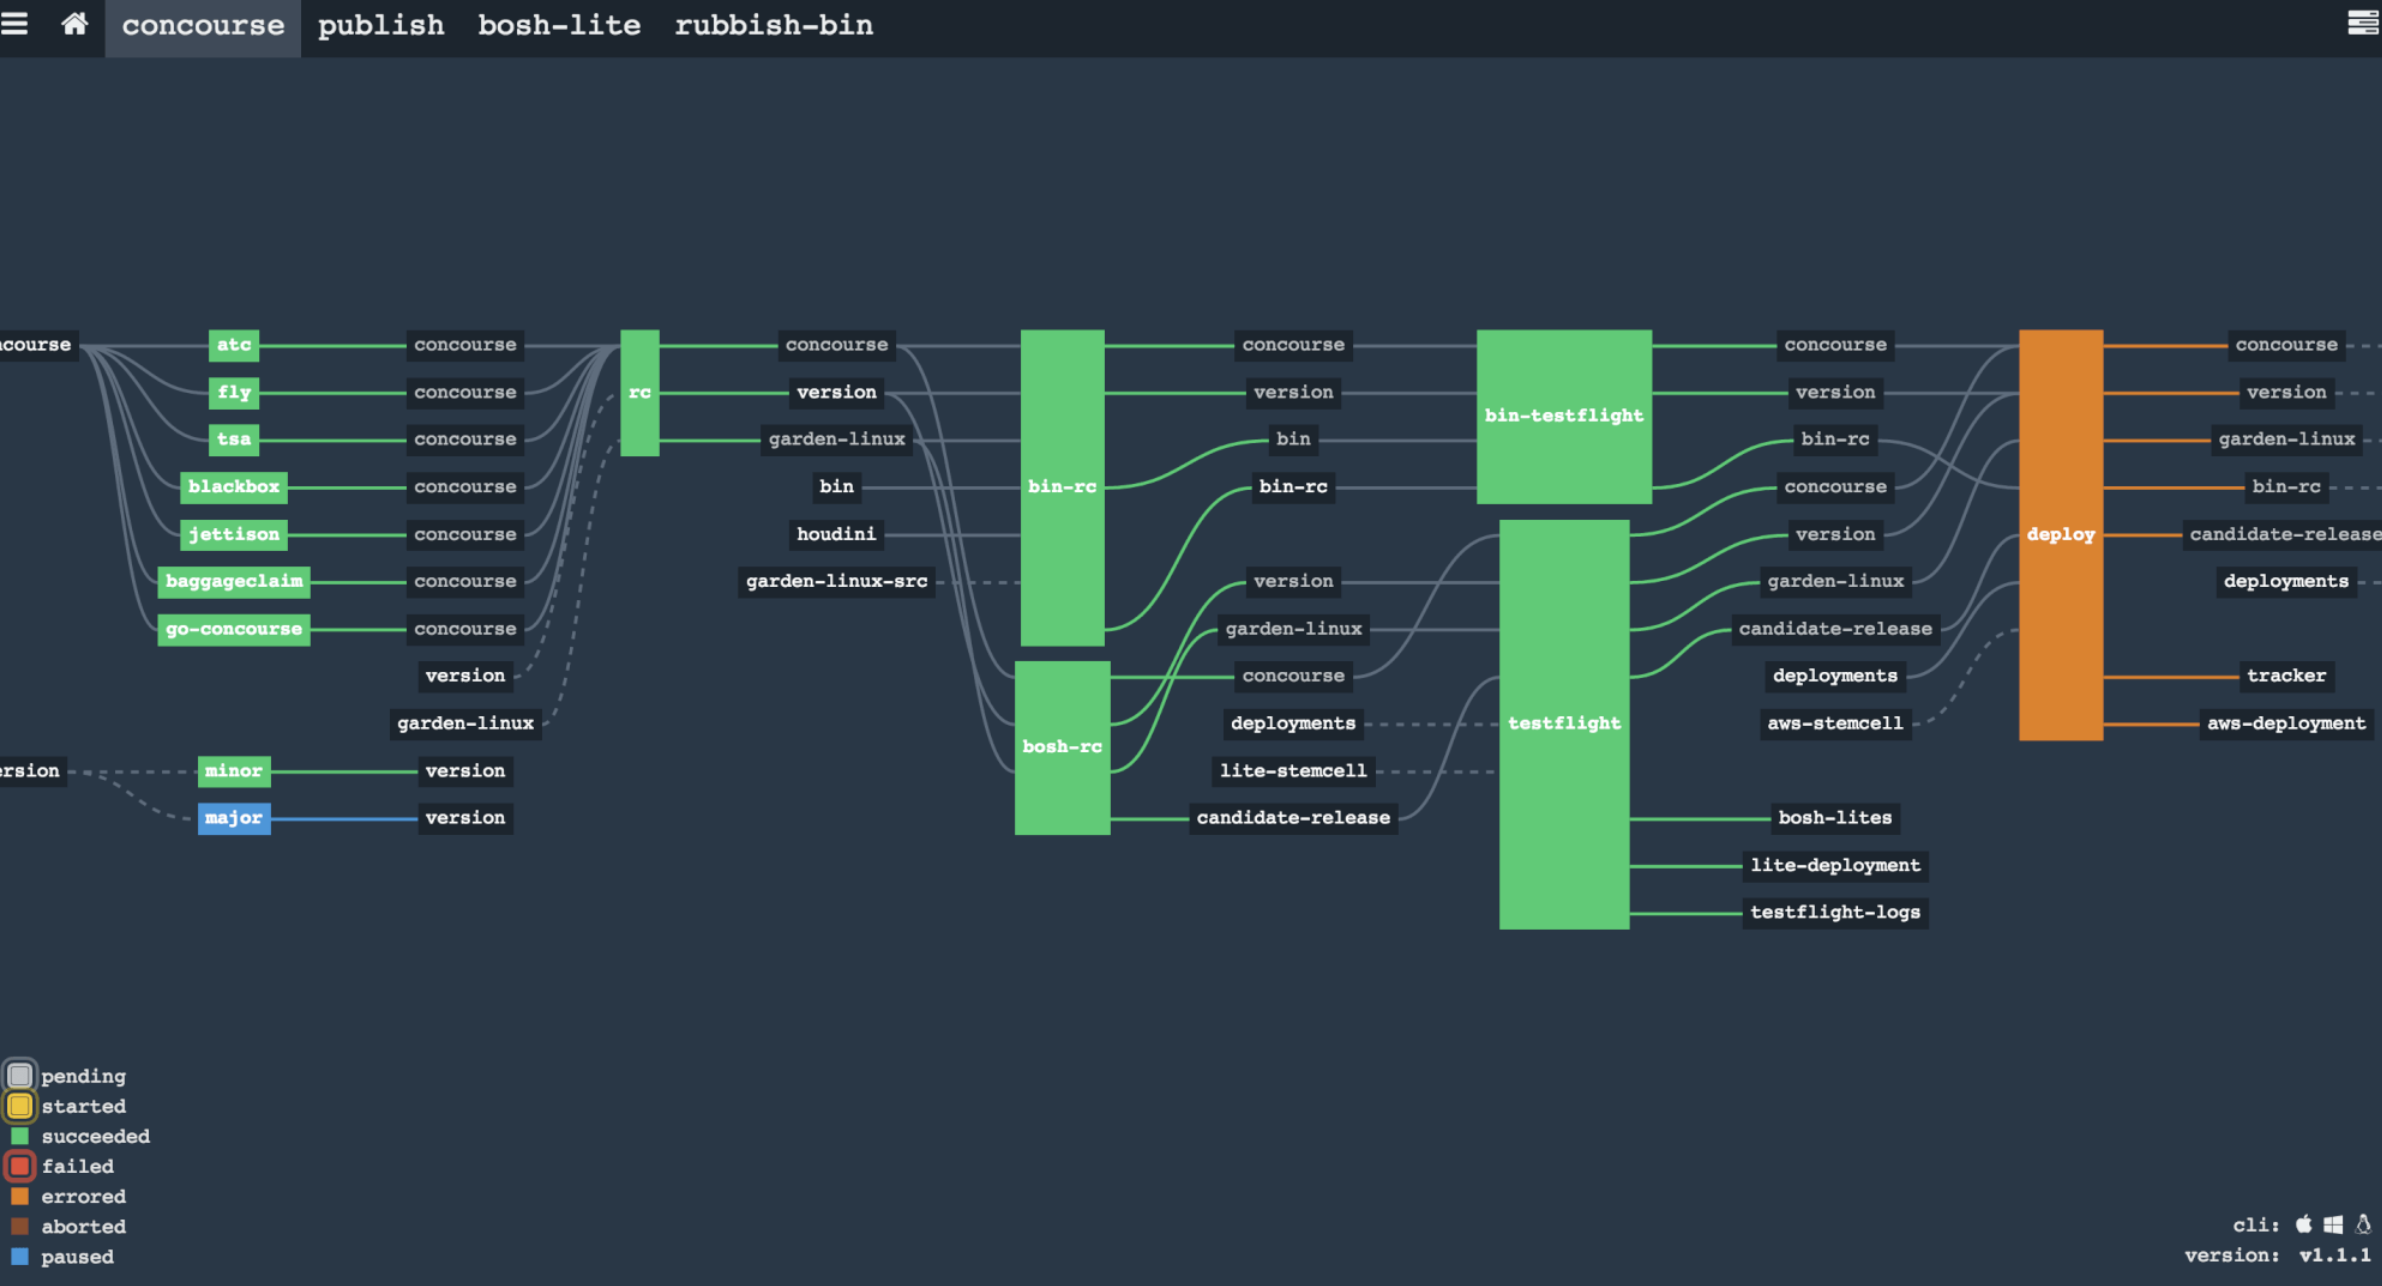
Task: Open the testflight job node
Action: point(1563,723)
